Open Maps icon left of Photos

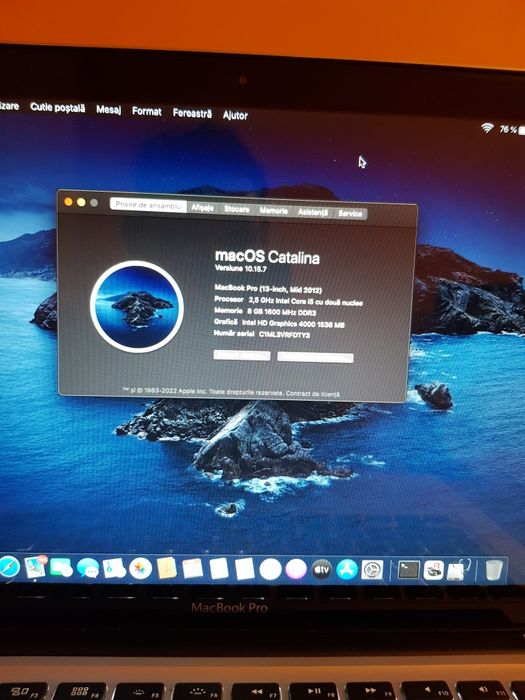coord(114,569)
